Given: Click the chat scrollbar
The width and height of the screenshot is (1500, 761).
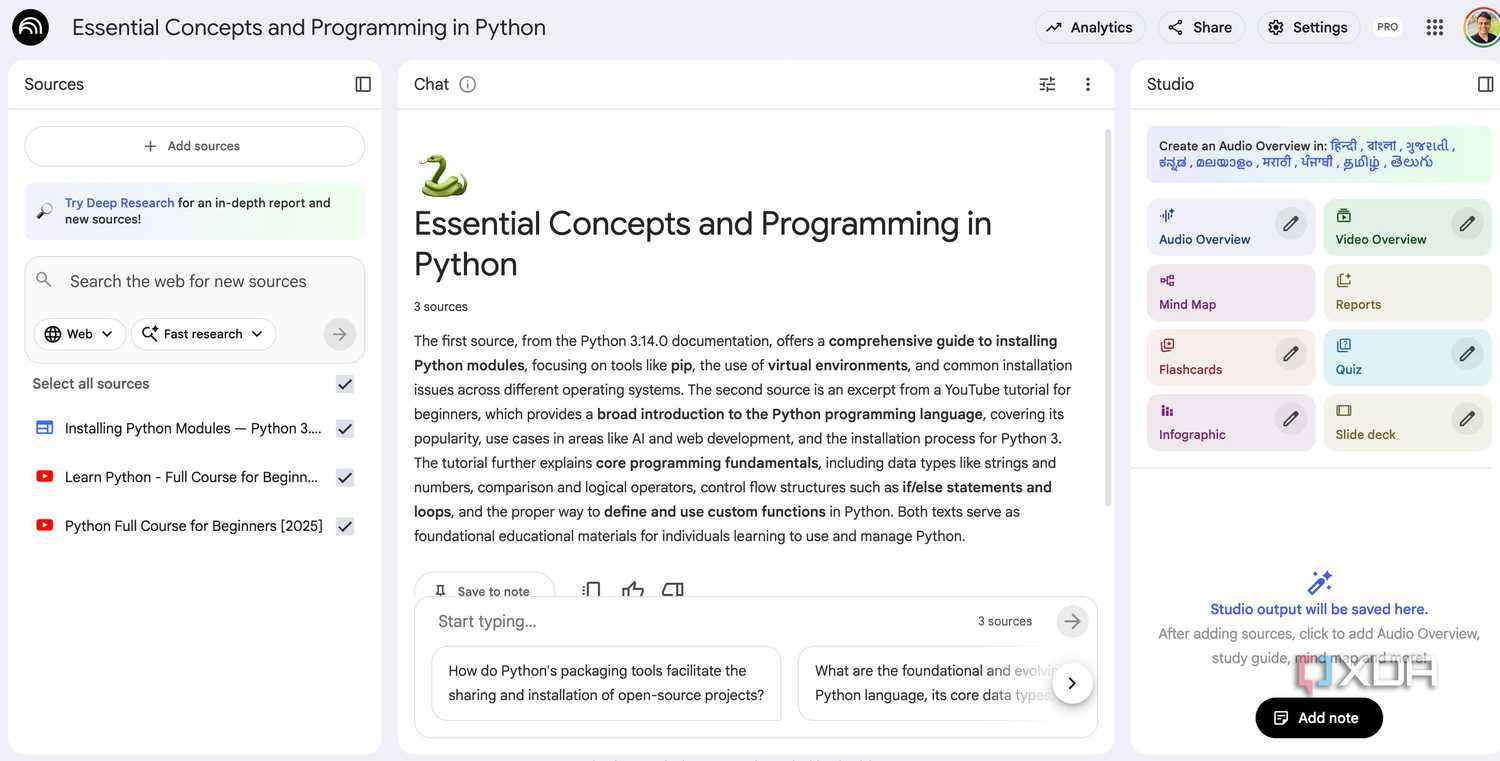Looking at the screenshot, I should pyautogui.click(x=1107, y=318).
